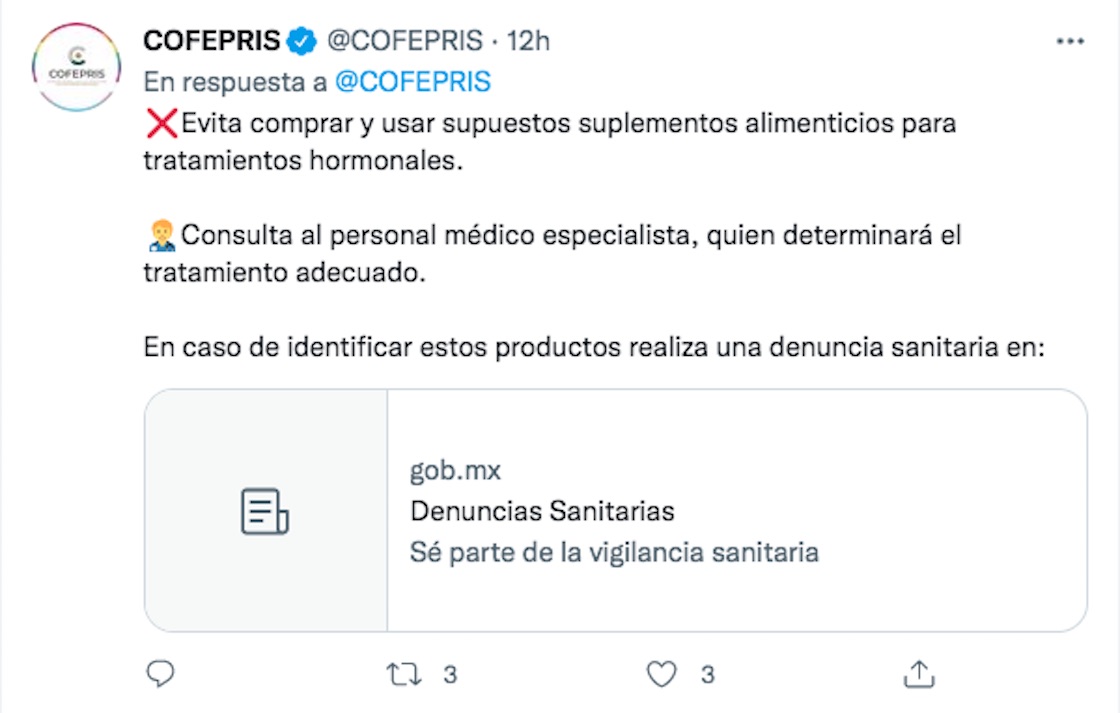Click the retweet count number 3

(450, 675)
